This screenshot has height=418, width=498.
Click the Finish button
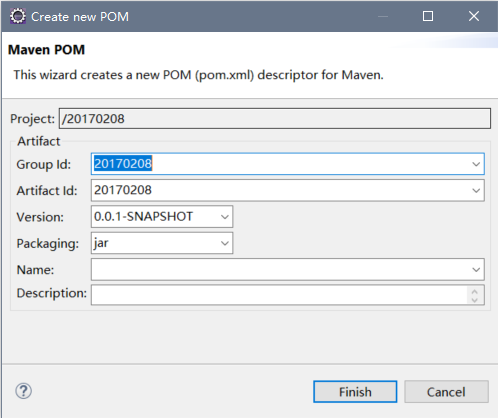355,392
